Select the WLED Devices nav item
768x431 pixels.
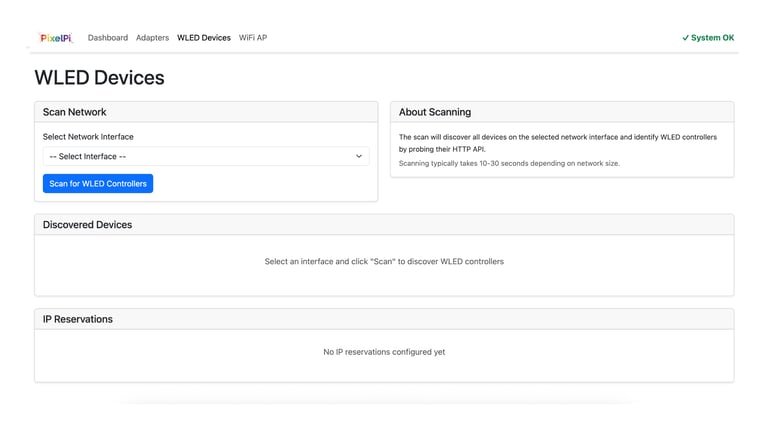[204, 38]
